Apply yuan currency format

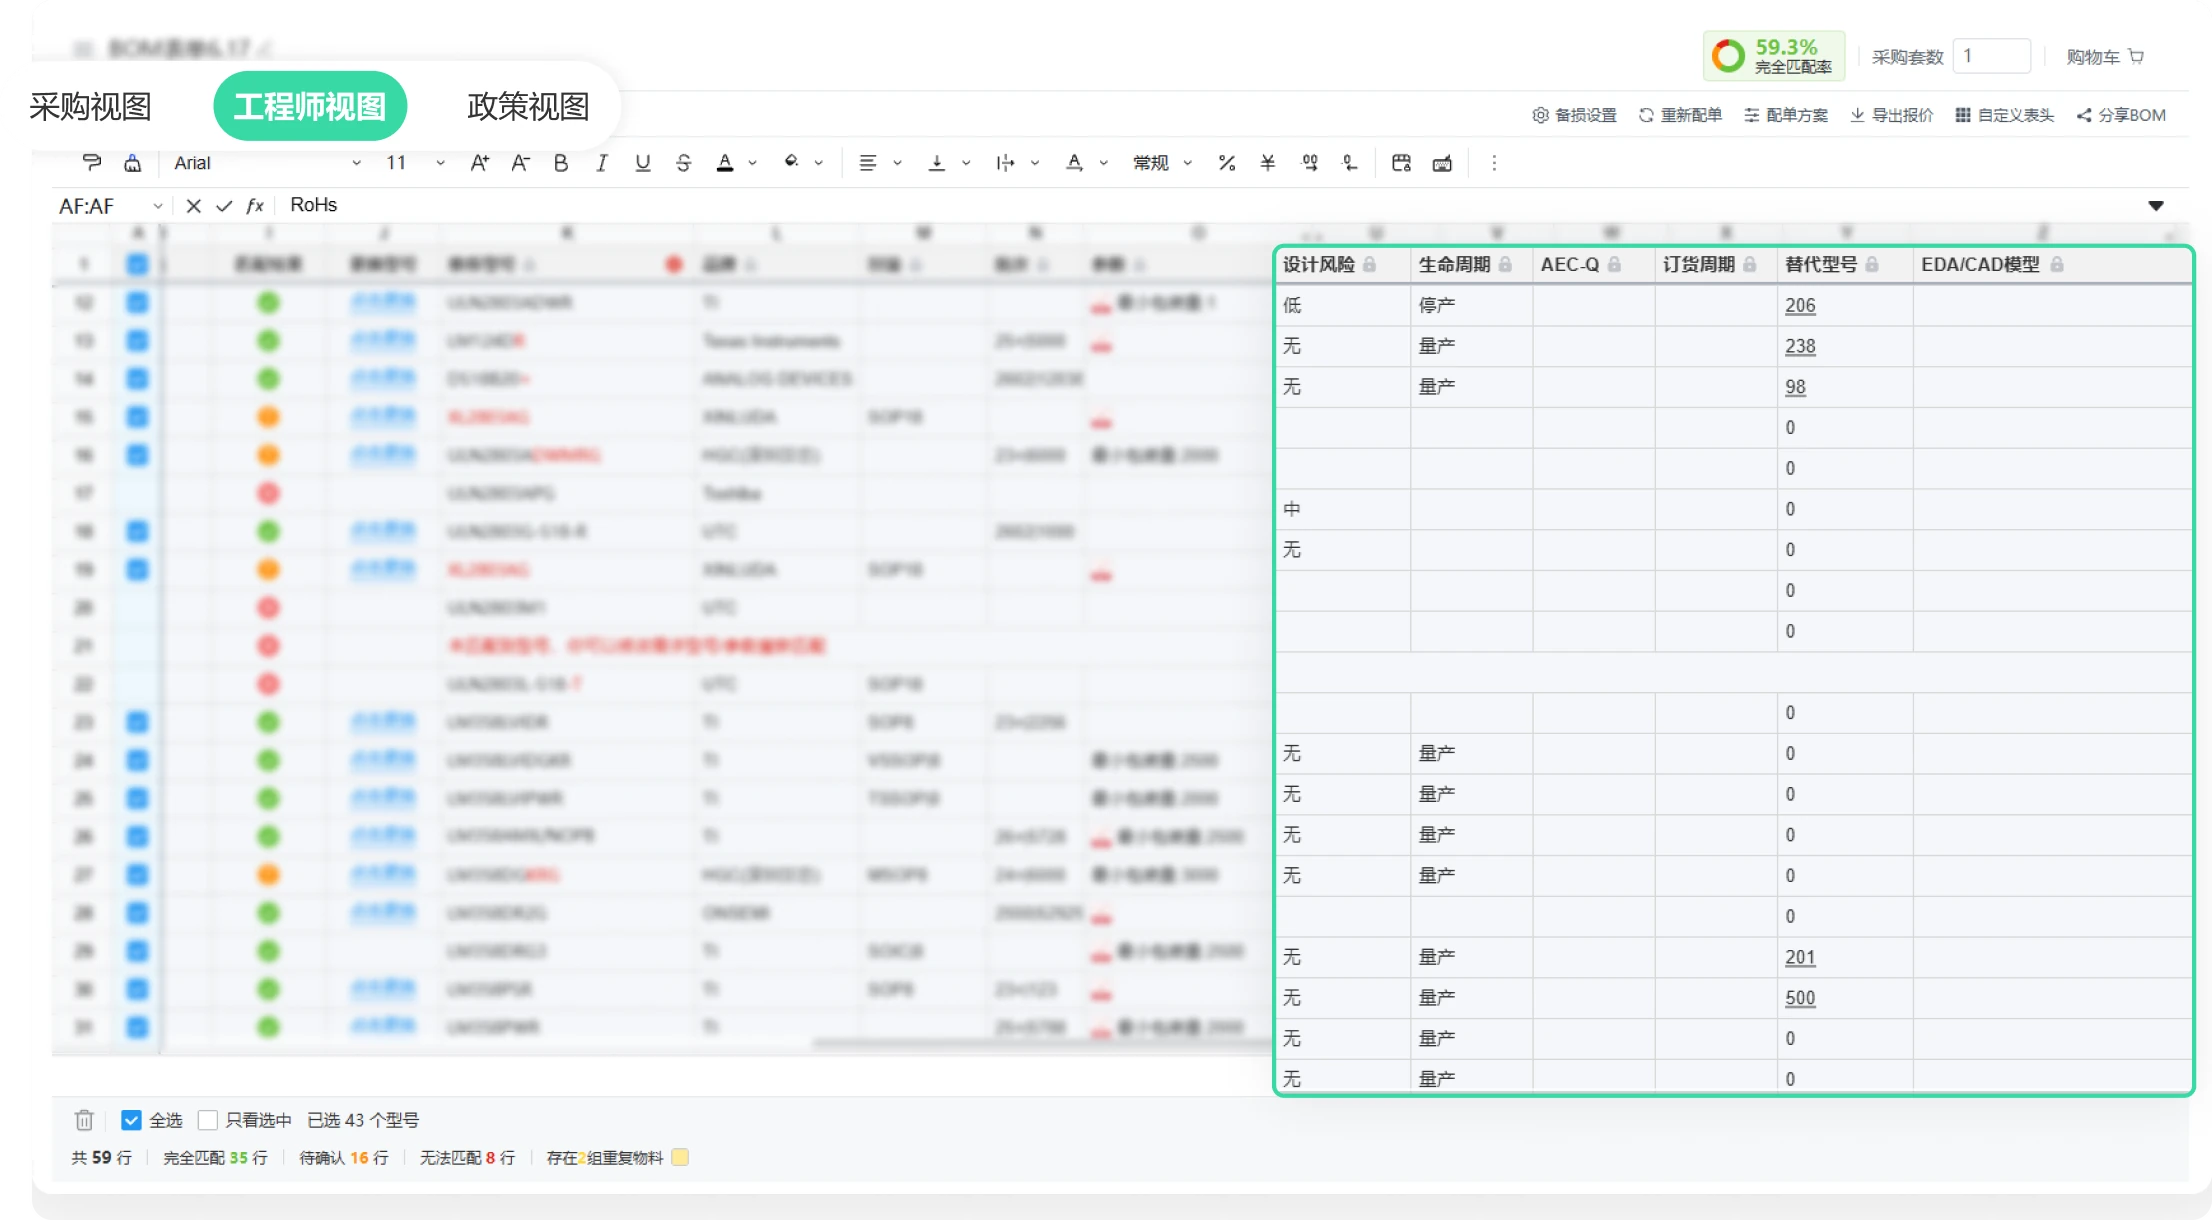pyautogui.click(x=1267, y=162)
